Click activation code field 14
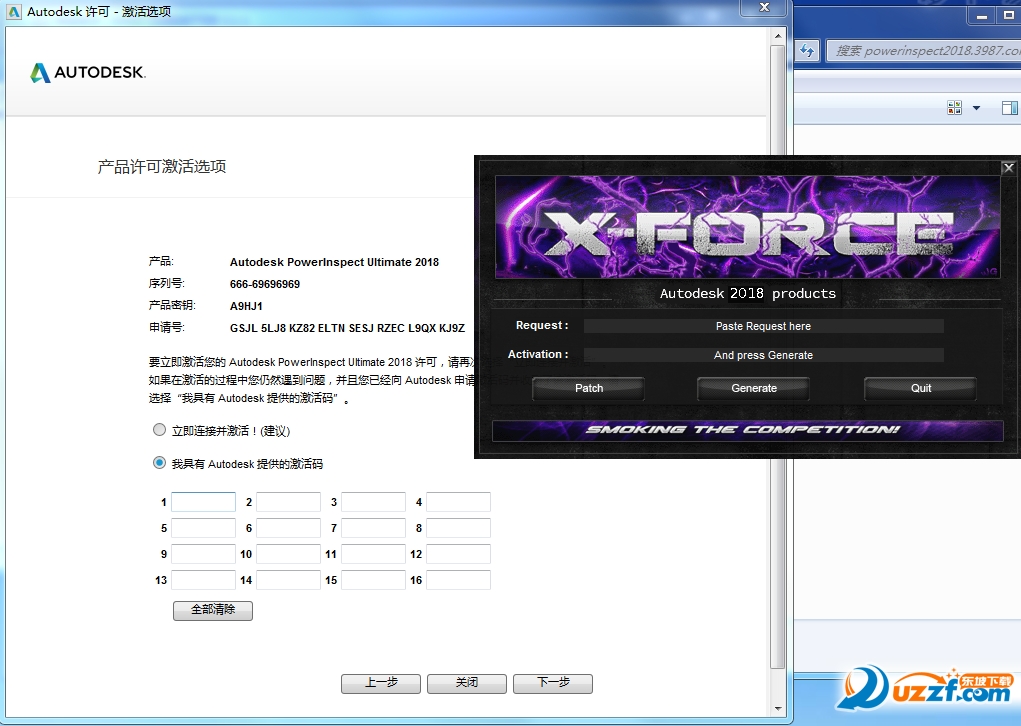The width and height of the screenshot is (1021, 726). [x=288, y=580]
